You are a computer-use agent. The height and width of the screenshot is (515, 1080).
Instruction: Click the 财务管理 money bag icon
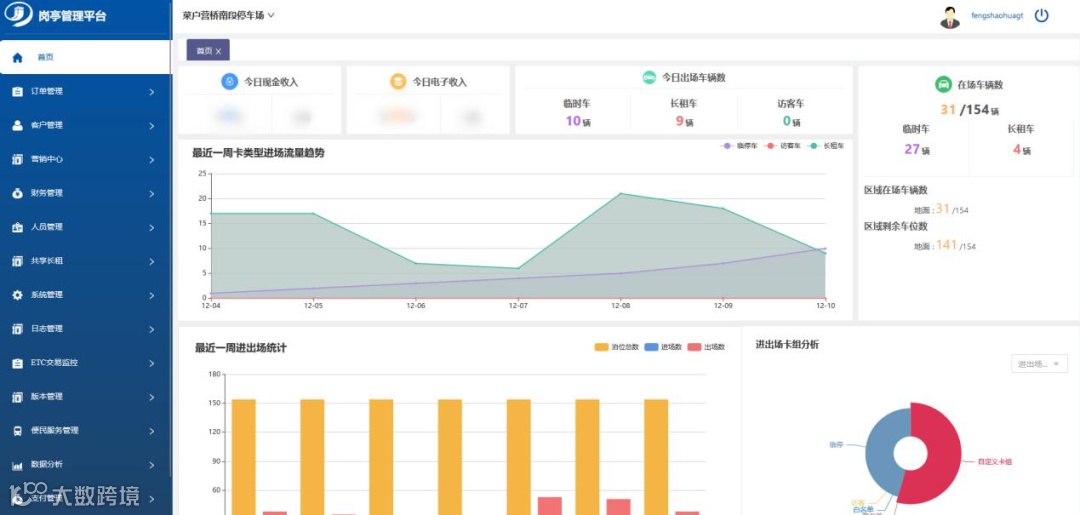coord(17,193)
